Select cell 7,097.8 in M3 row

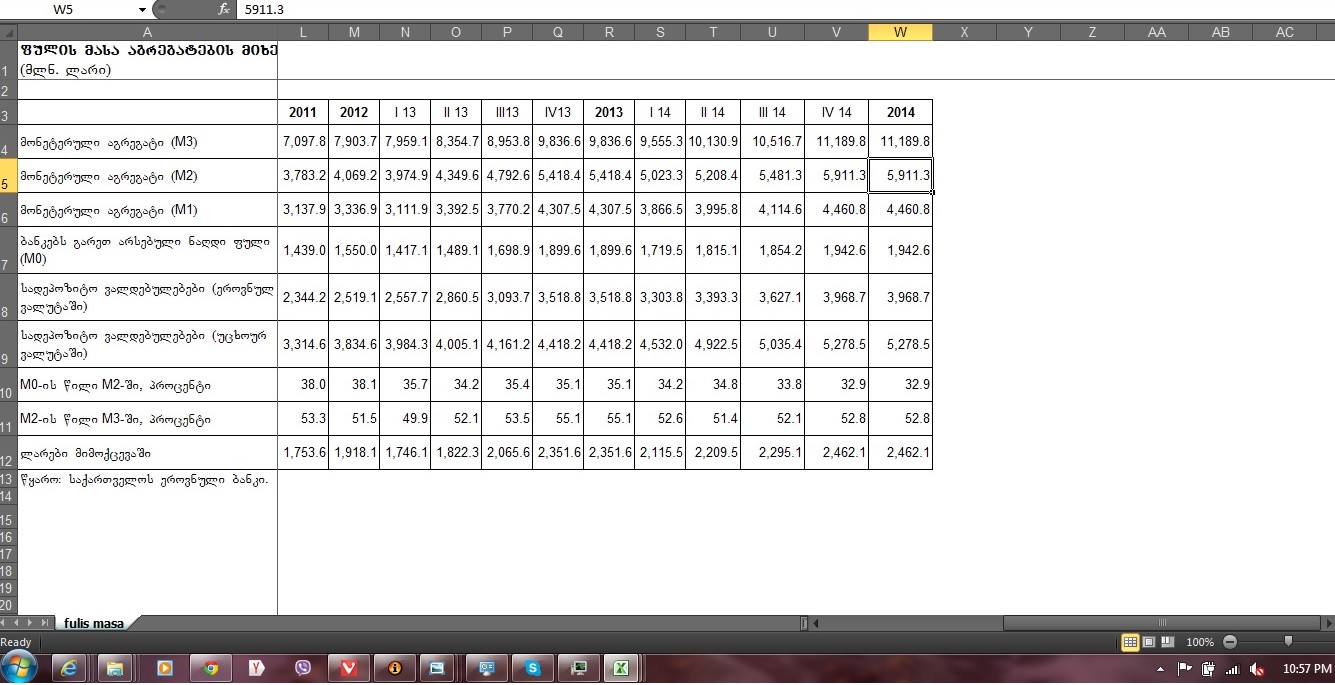pos(303,142)
